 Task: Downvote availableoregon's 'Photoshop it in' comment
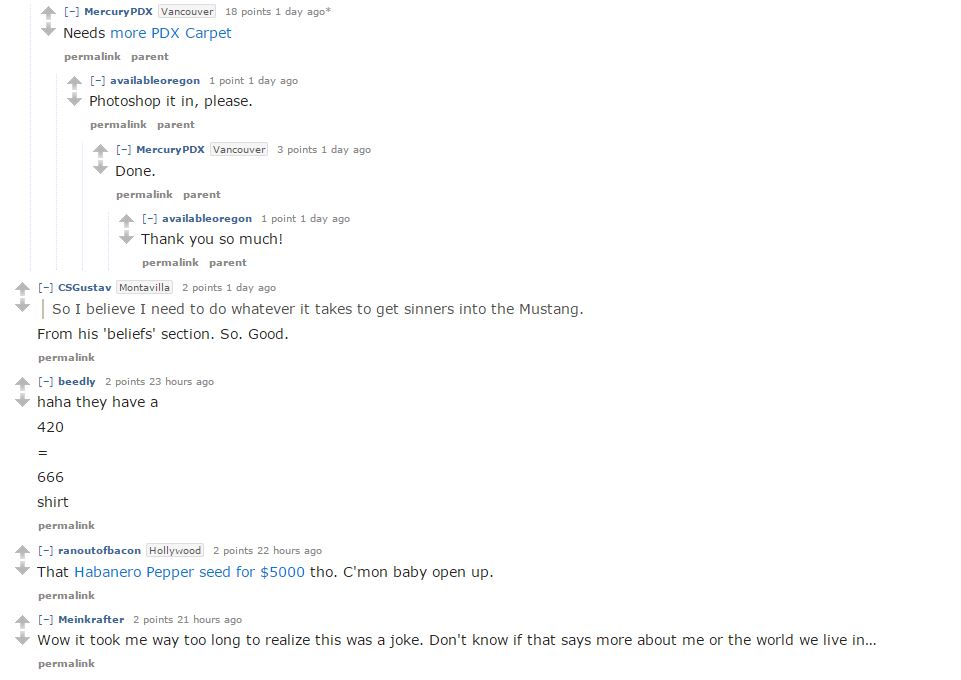(x=74, y=100)
